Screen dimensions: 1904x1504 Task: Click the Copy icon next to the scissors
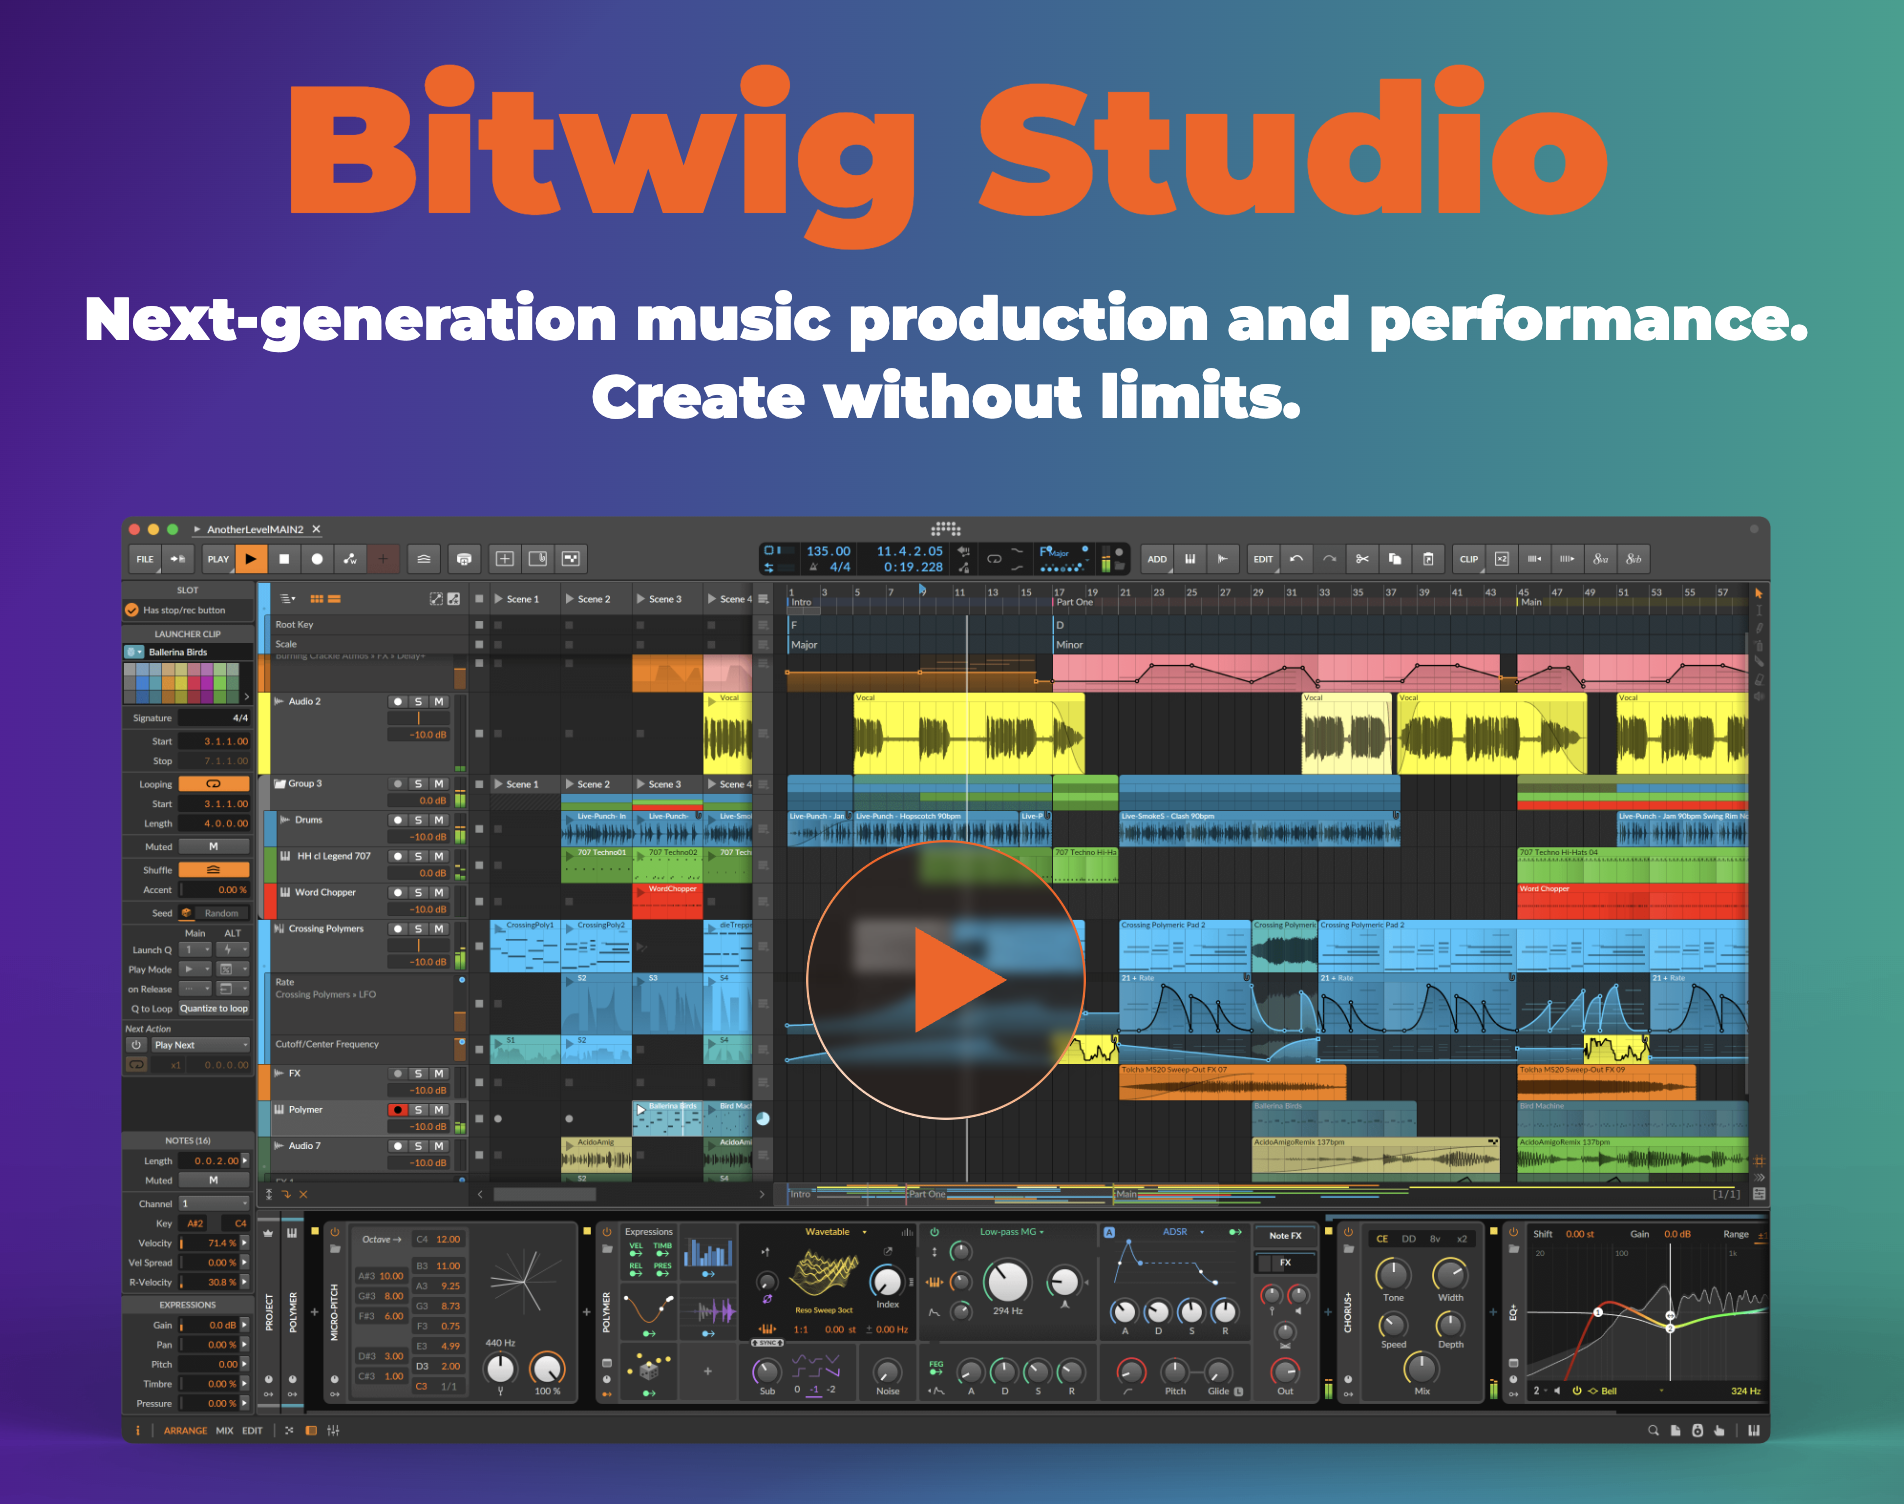click(x=1395, y=558)
